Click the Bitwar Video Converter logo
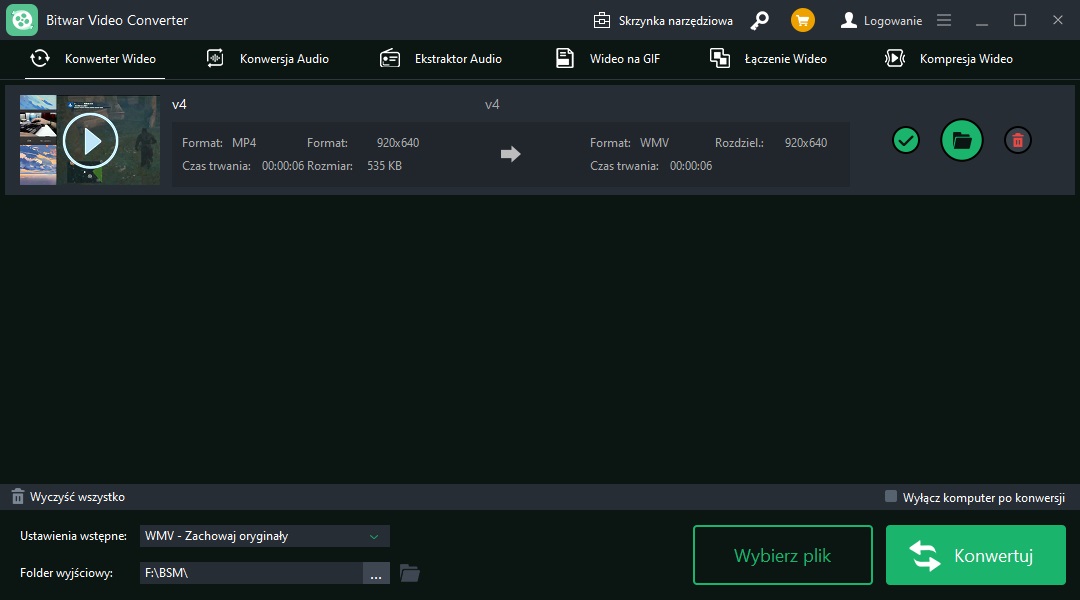 click(x=22, y=20)
